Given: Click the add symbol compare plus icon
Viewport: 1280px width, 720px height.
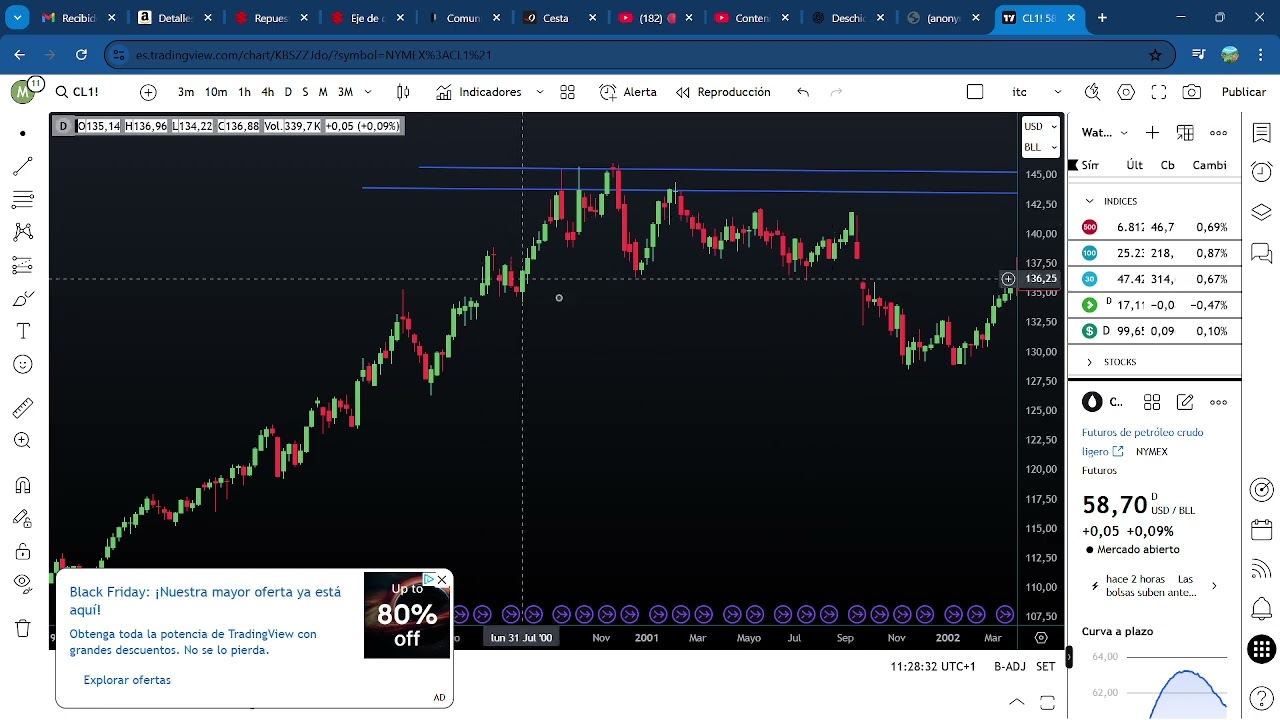Looking at the screenshot, I should coord(148,92).
